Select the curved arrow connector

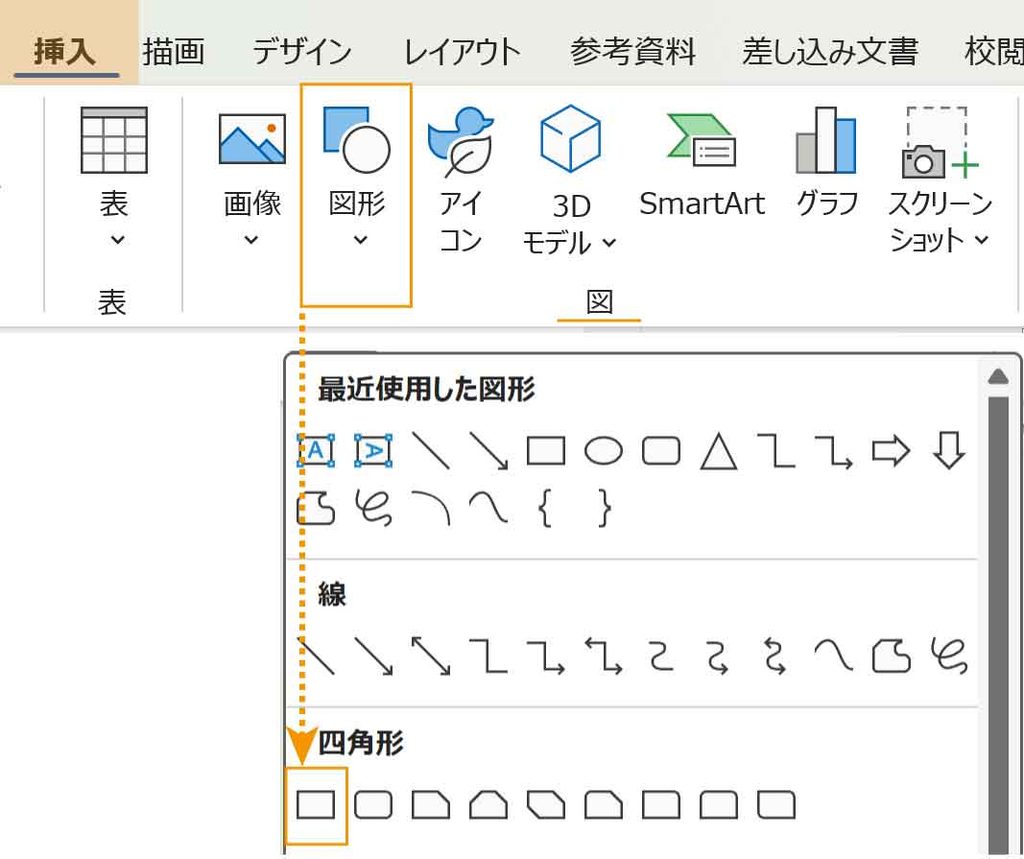tap(718, 656)
